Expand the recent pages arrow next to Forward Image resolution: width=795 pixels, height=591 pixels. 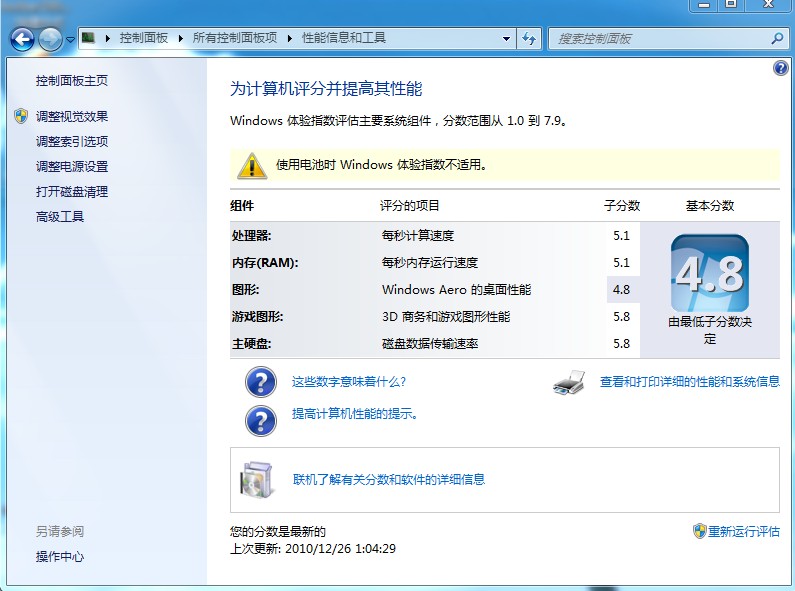click(70, 40)
